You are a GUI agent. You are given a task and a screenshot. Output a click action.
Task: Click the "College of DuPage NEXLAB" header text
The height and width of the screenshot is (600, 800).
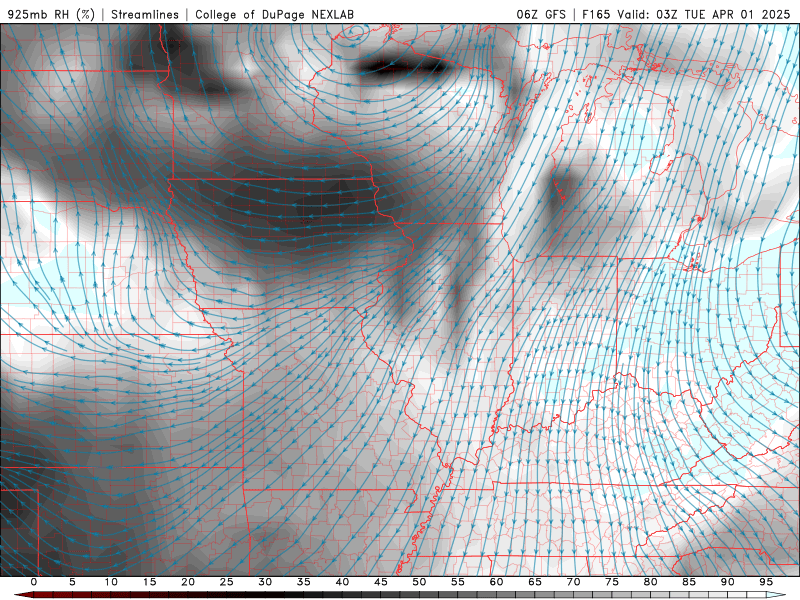pyautogui.click(x=274, y=14)
